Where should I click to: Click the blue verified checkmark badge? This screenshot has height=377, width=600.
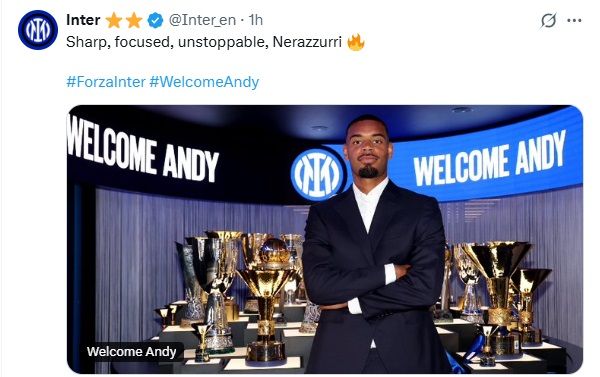point(155,20)
